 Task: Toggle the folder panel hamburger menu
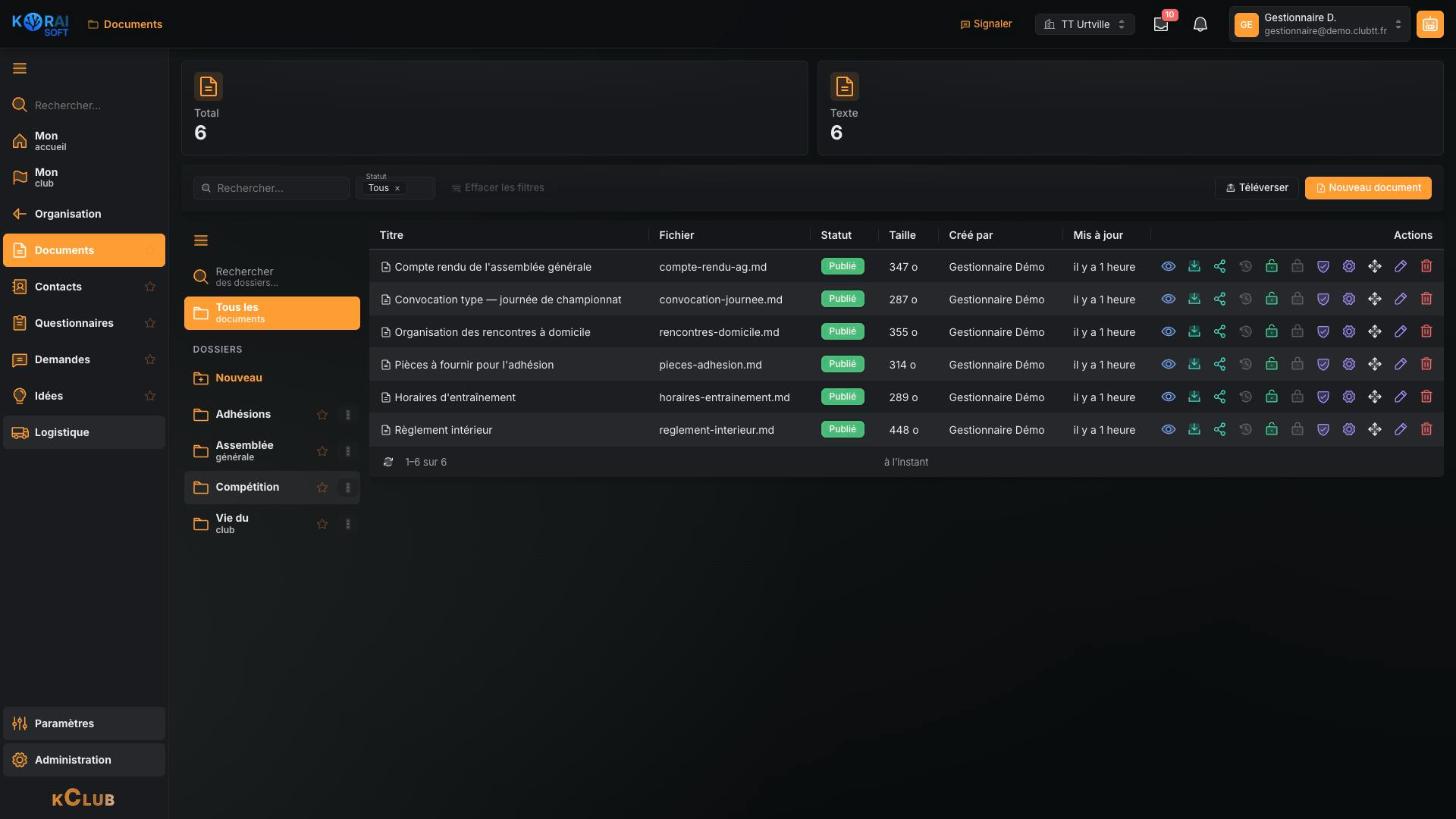[x=201, y=240]
